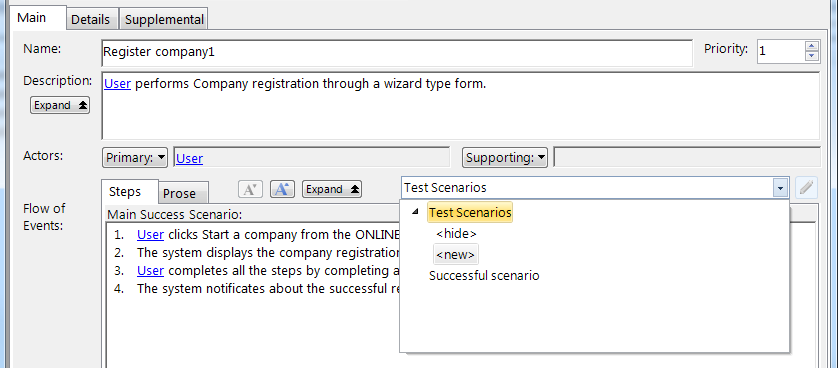Collapse the Test Scenarios tree node

[x=415, y=213]
